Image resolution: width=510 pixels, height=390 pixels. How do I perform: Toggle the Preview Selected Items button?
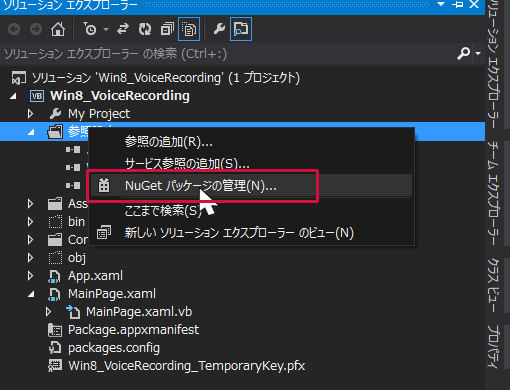pyautogui.click(x=241, y=29)
